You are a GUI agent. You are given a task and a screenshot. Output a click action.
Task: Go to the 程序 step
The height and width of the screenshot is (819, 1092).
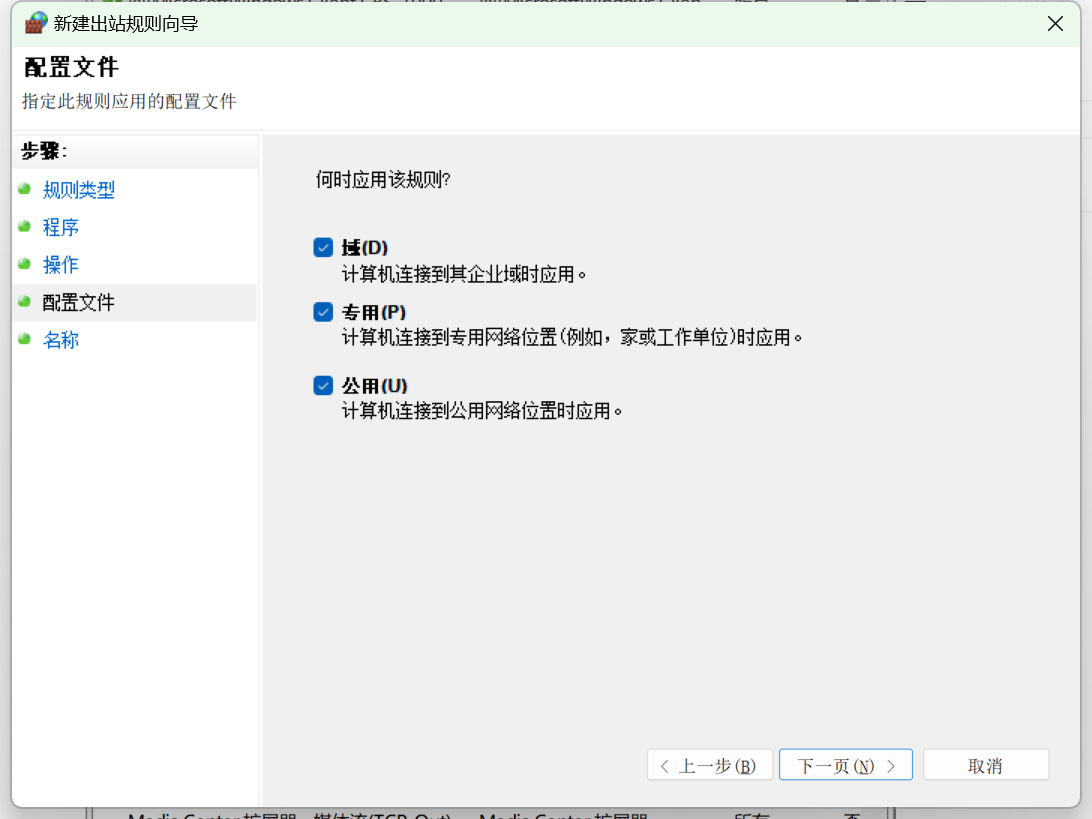pyautogui.click(x=61, y=228)
